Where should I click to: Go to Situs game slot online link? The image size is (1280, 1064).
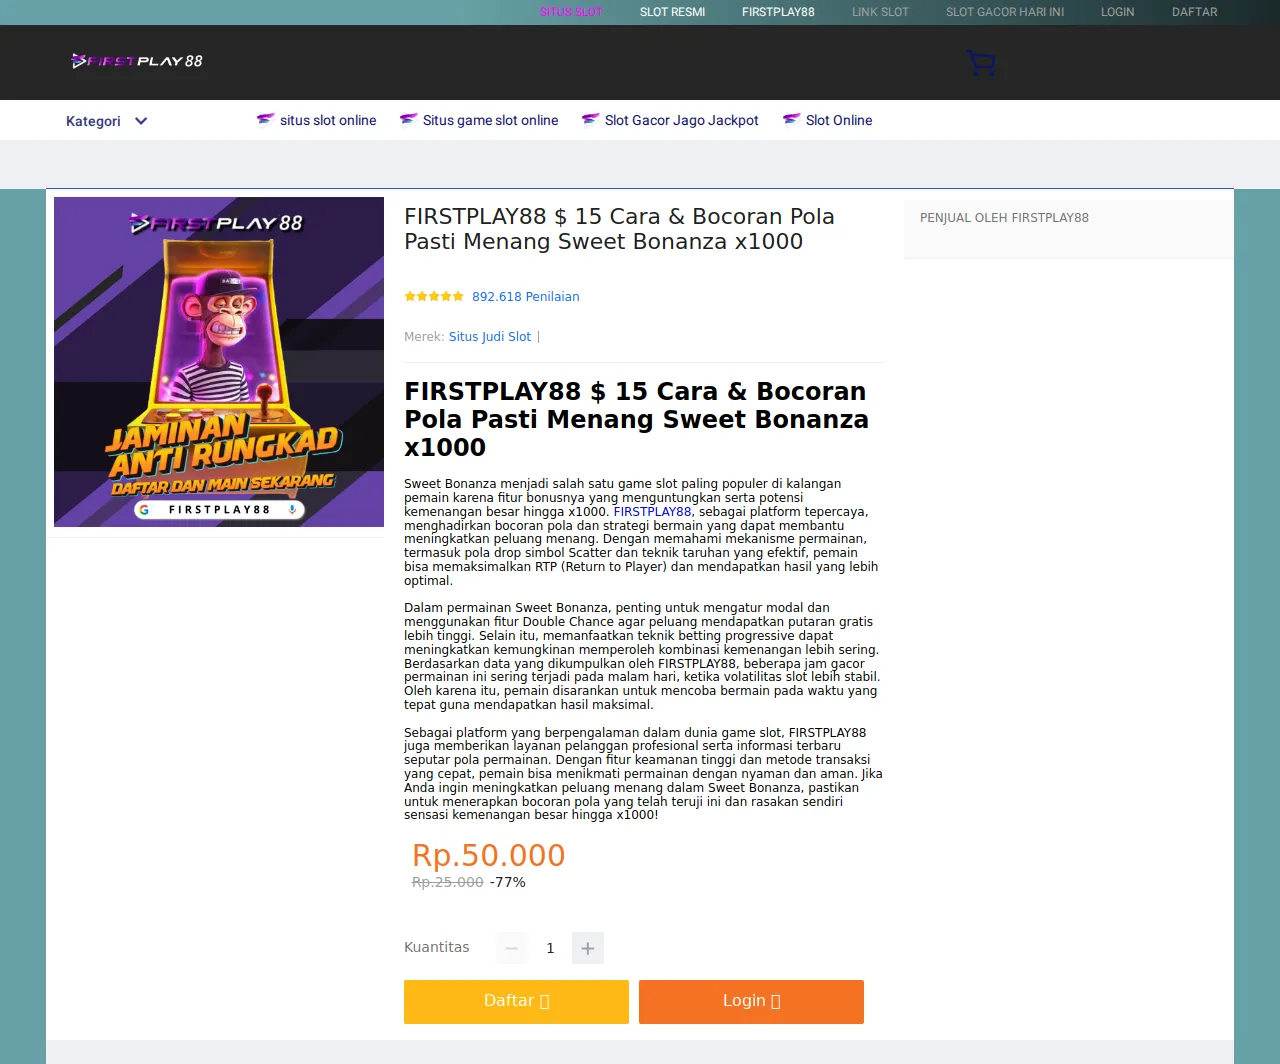pos(490,120)
